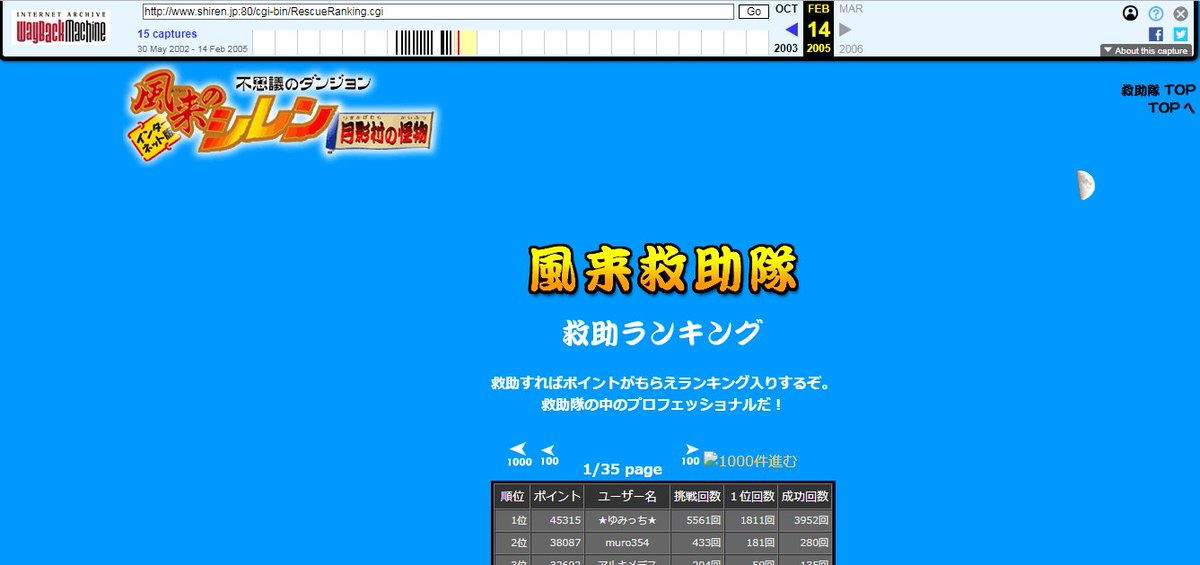
Task: Go to previous capture blue arrow
Action: pyautogui.click(x=791, y=29)
